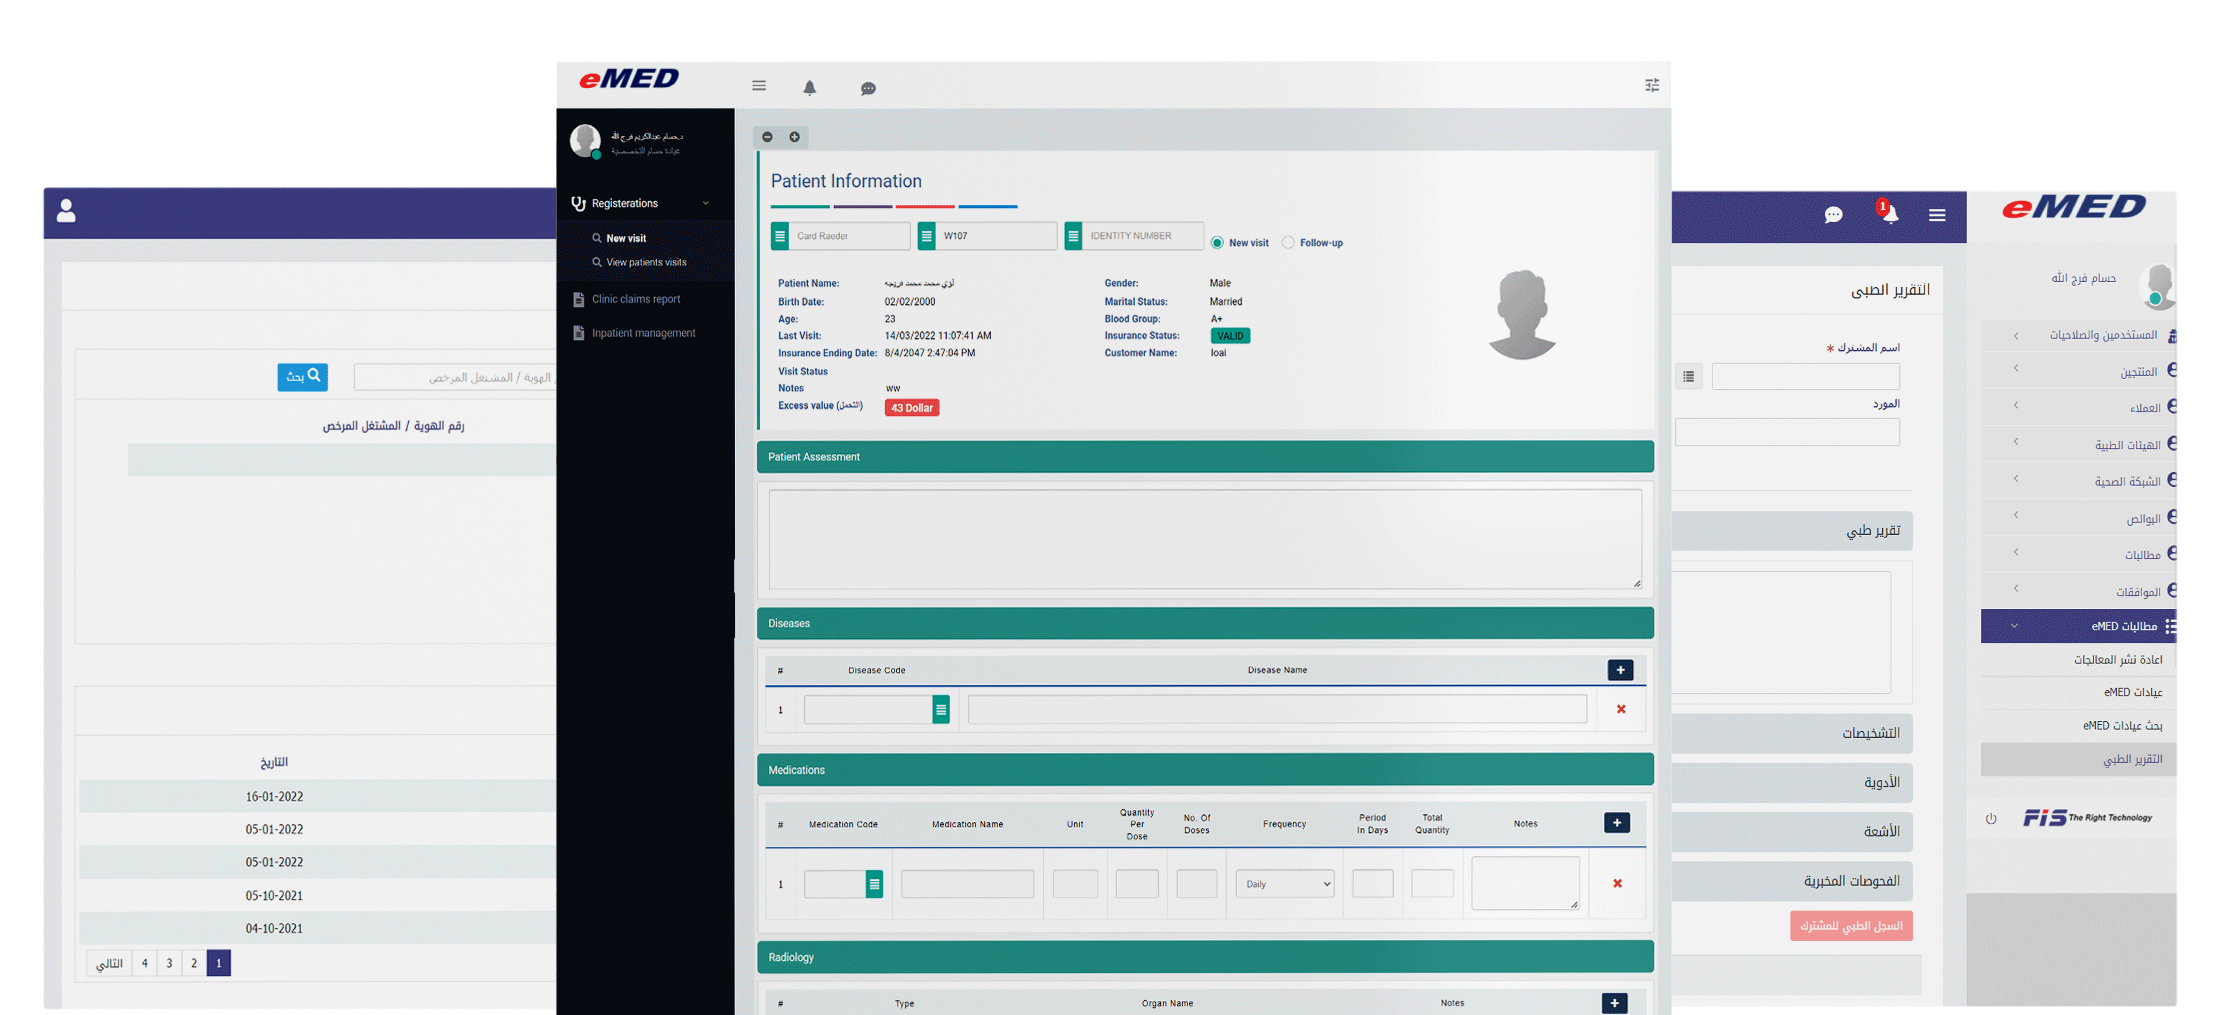
Task: Go to page 2 in pagination
Action: pyautogui.click(x=194, y=963)
